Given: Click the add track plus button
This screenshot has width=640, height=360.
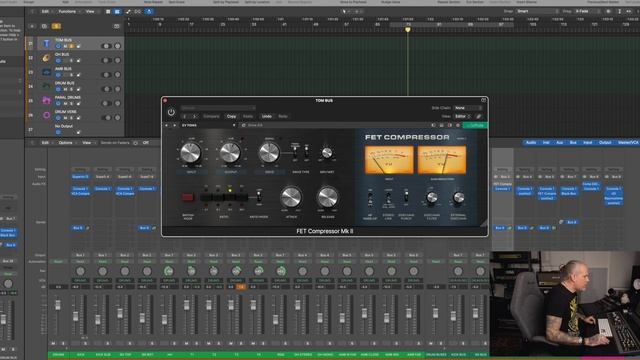Looking at the screenshot, I should [x=32, y=27].
